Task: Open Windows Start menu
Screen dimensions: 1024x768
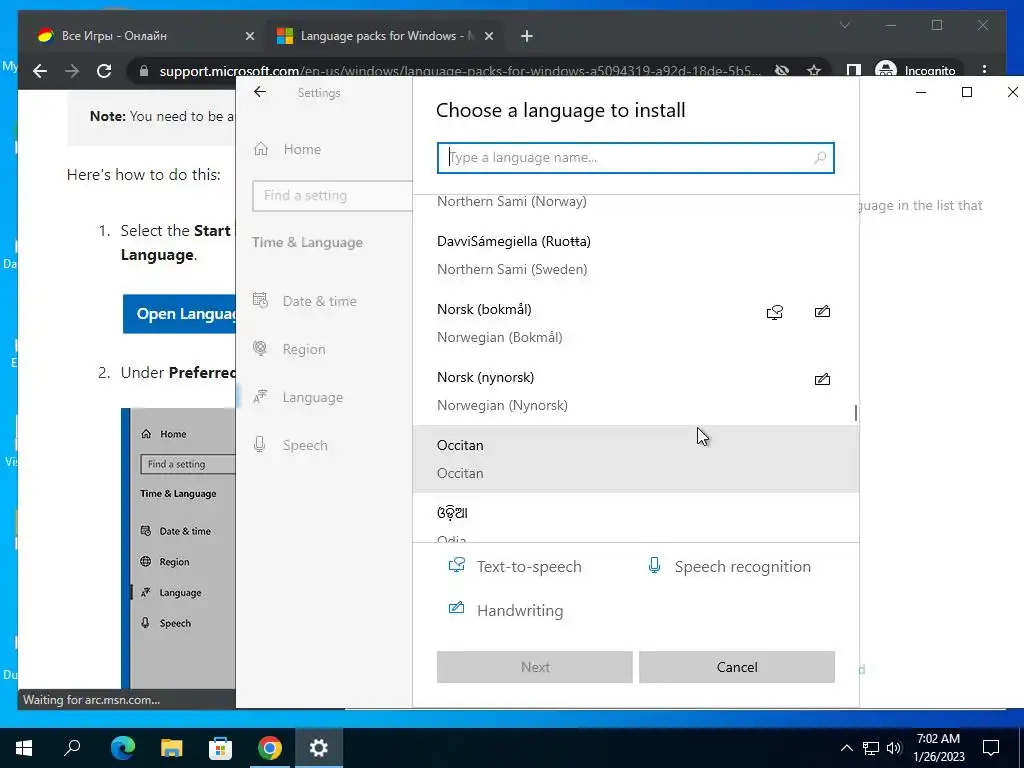Action: (24, 748)
